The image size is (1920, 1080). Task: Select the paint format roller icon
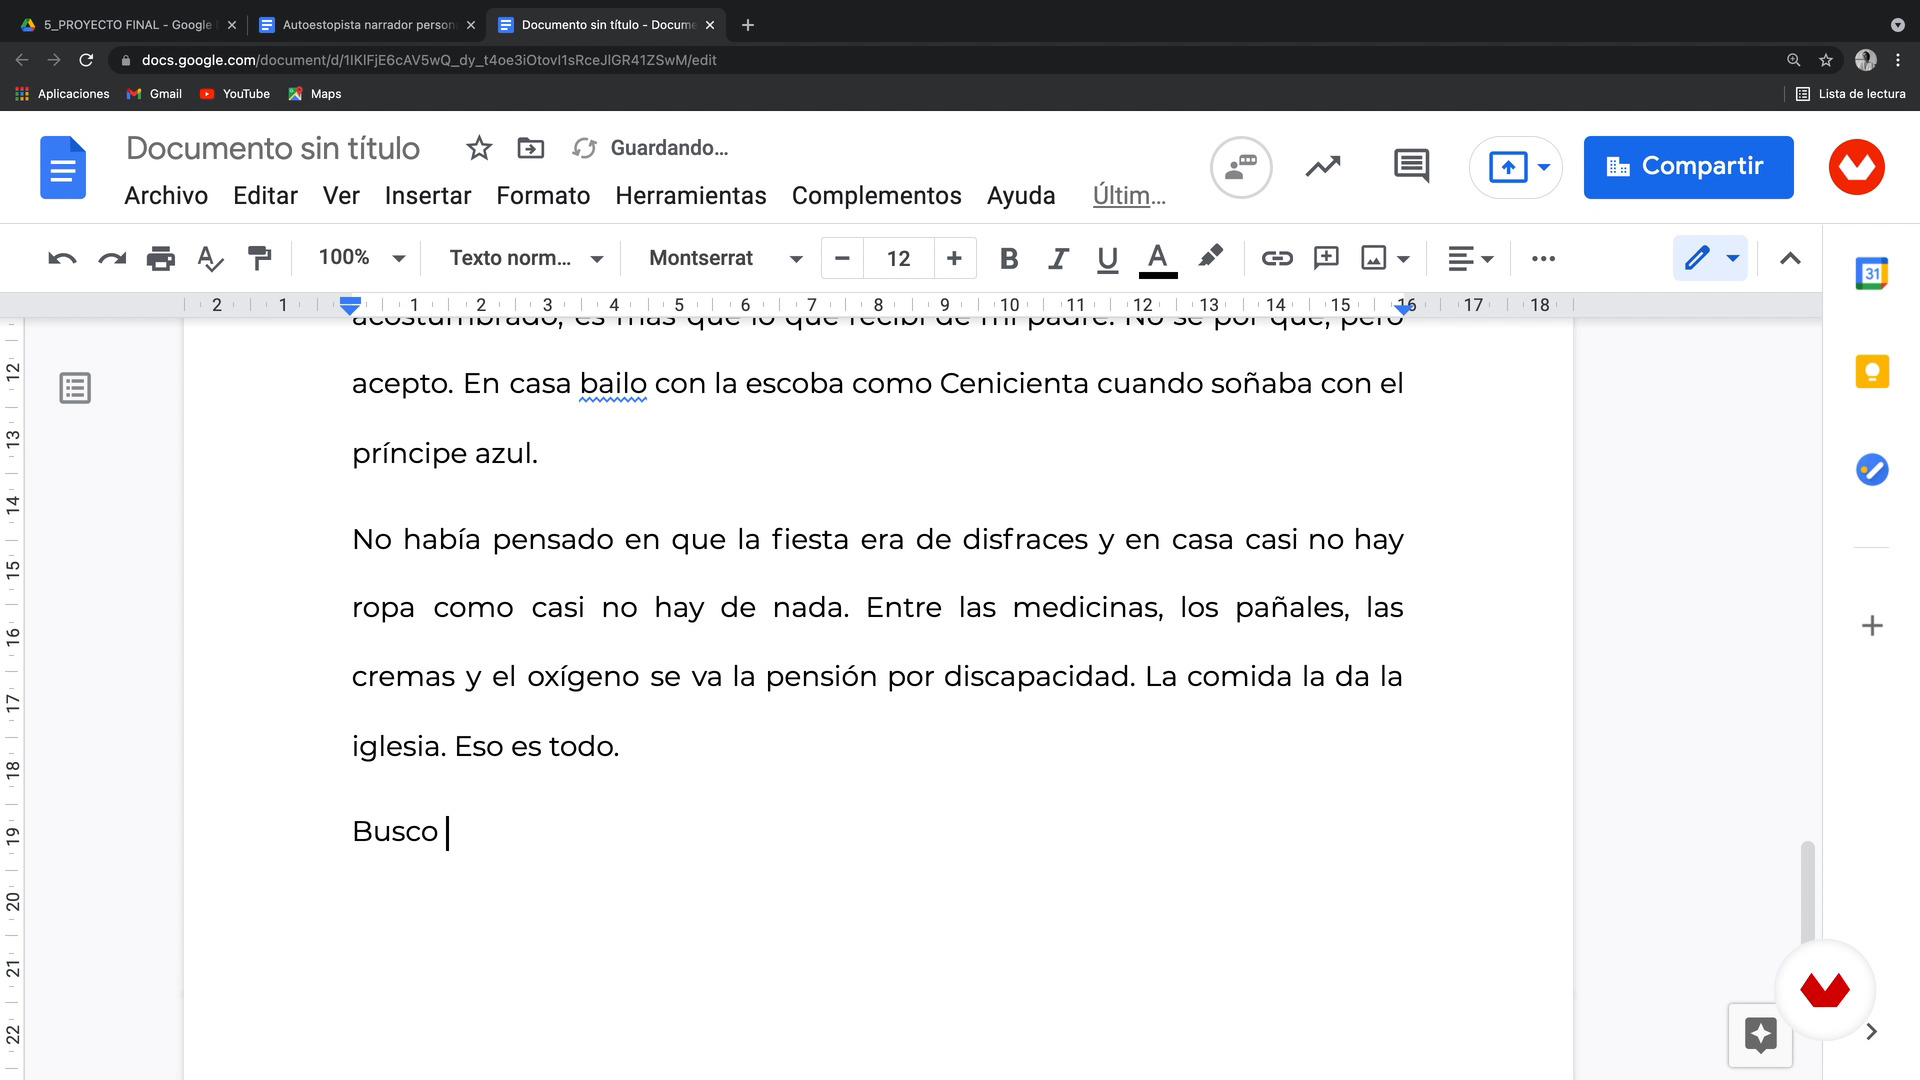(x=259, y=258)
